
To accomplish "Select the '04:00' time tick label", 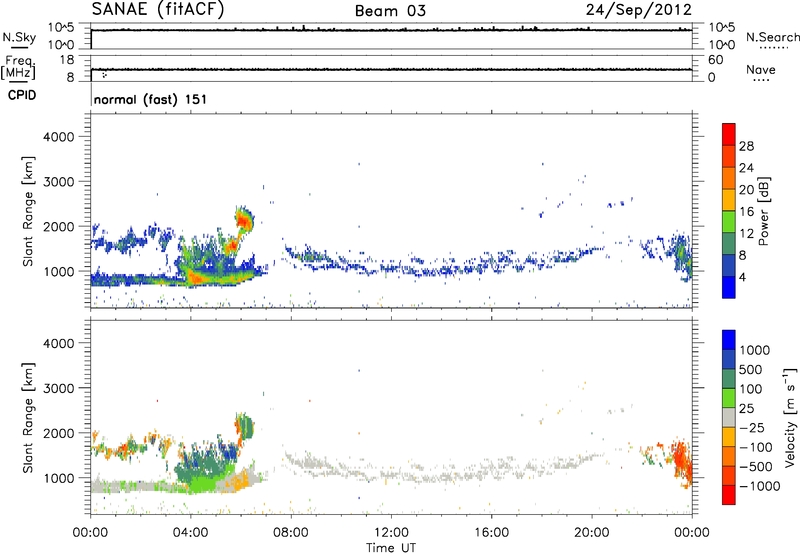I will tap(190, 533).
